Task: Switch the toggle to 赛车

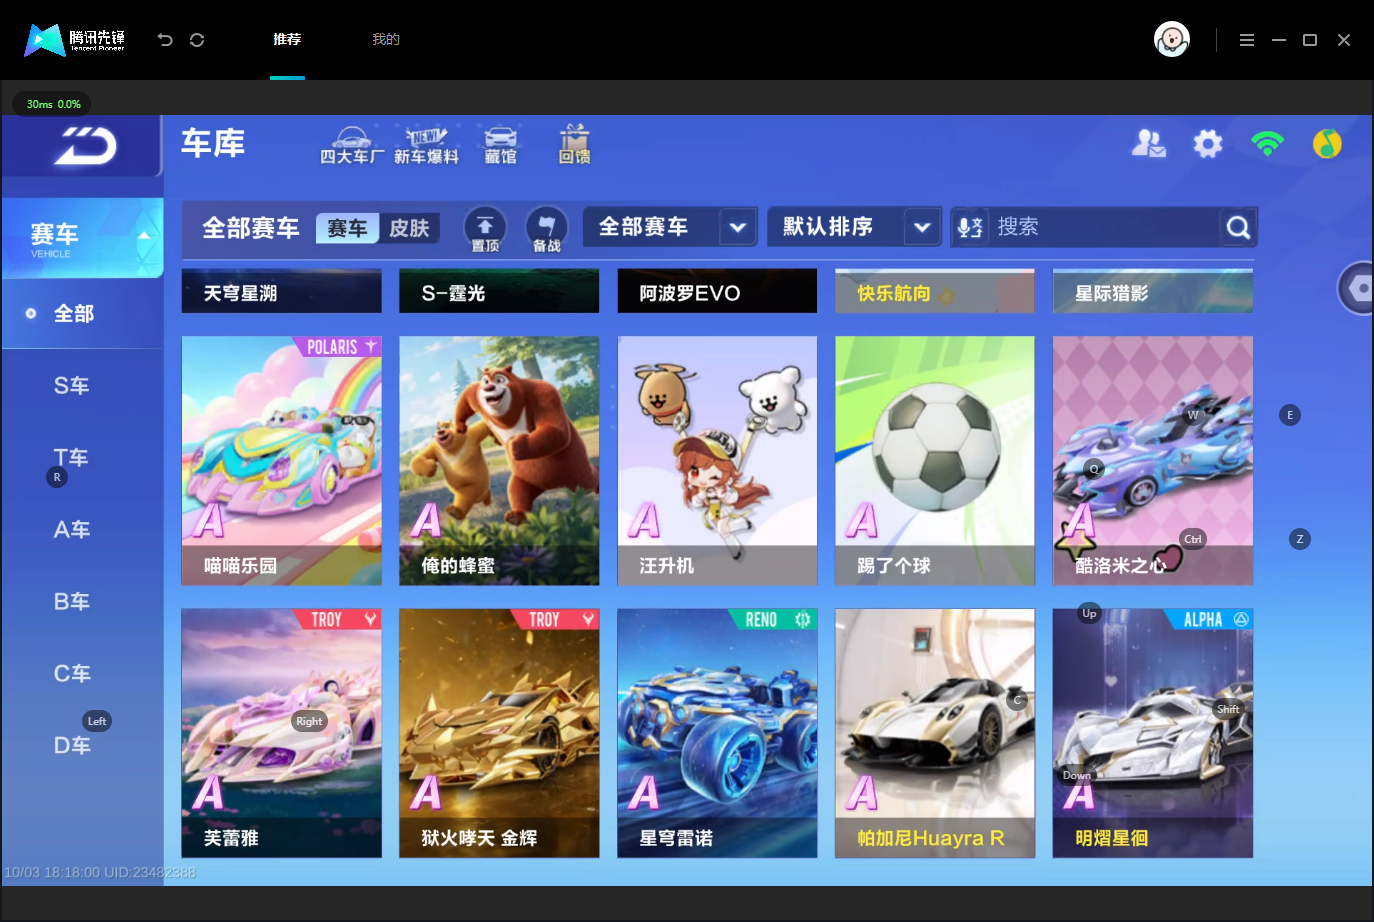Action: point(347,228)
